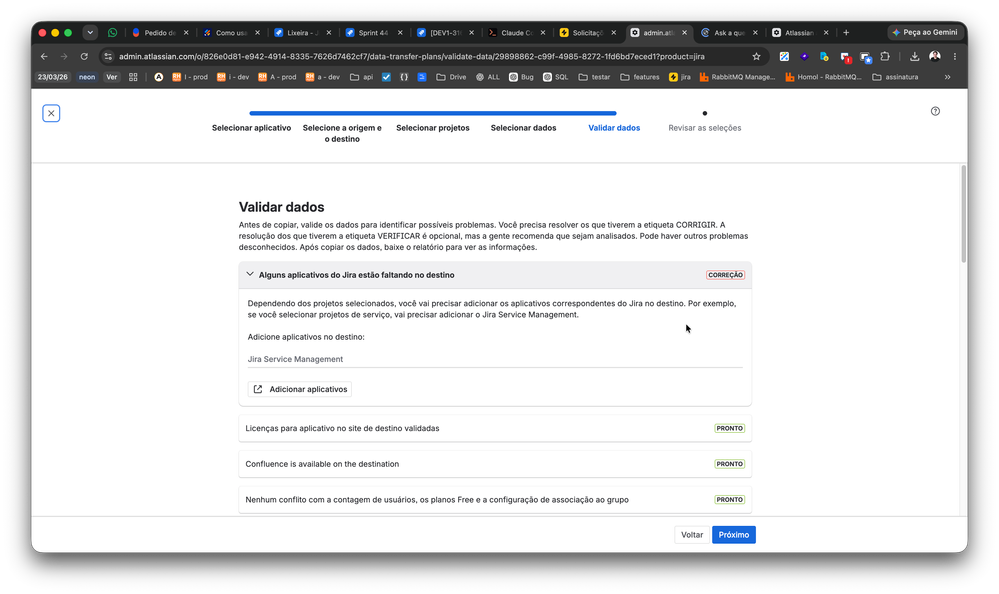This screenshot has height=594, width=999.
Task: Open the help question mark icon
Action: point(935,112)
